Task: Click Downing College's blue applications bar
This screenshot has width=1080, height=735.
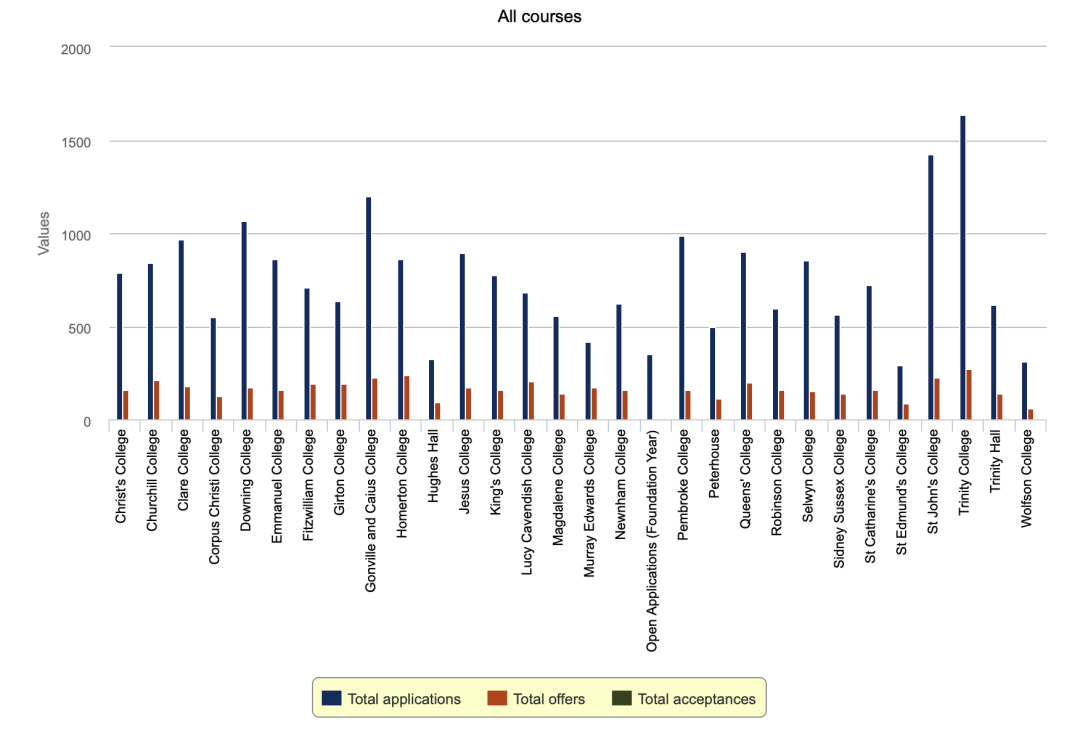Action: click(244, 321)
